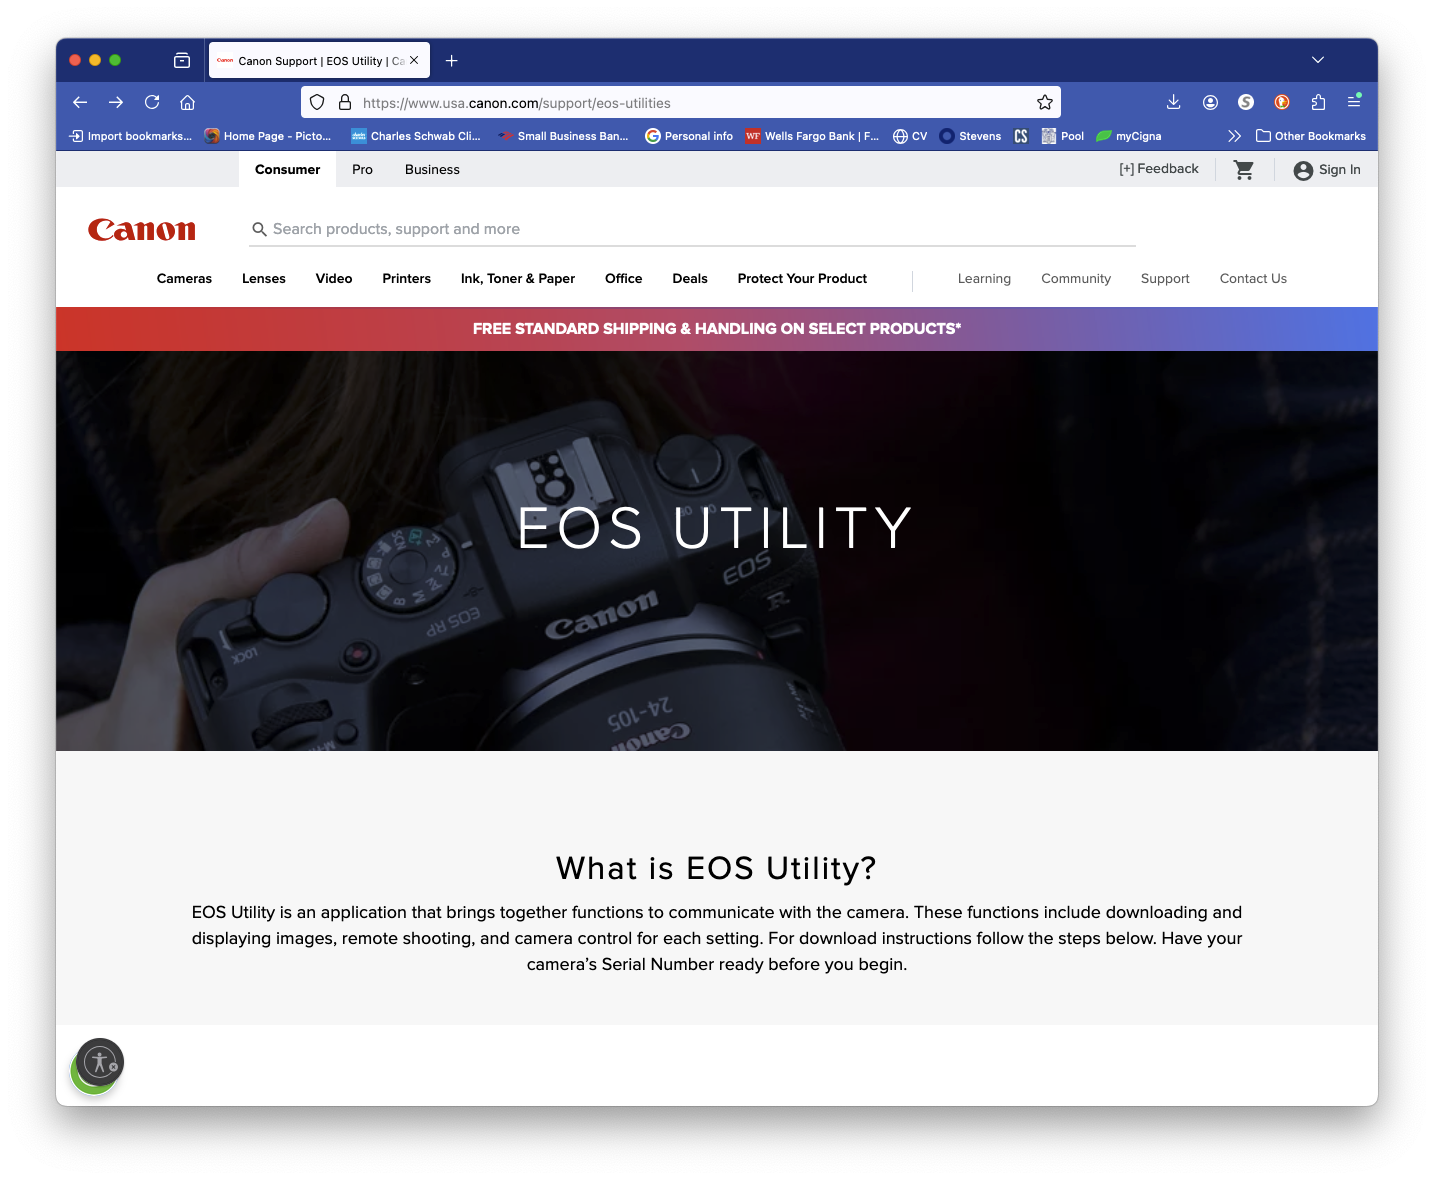
Task: Click the orange toolbar extension icon
Action: coord(1282,102)
